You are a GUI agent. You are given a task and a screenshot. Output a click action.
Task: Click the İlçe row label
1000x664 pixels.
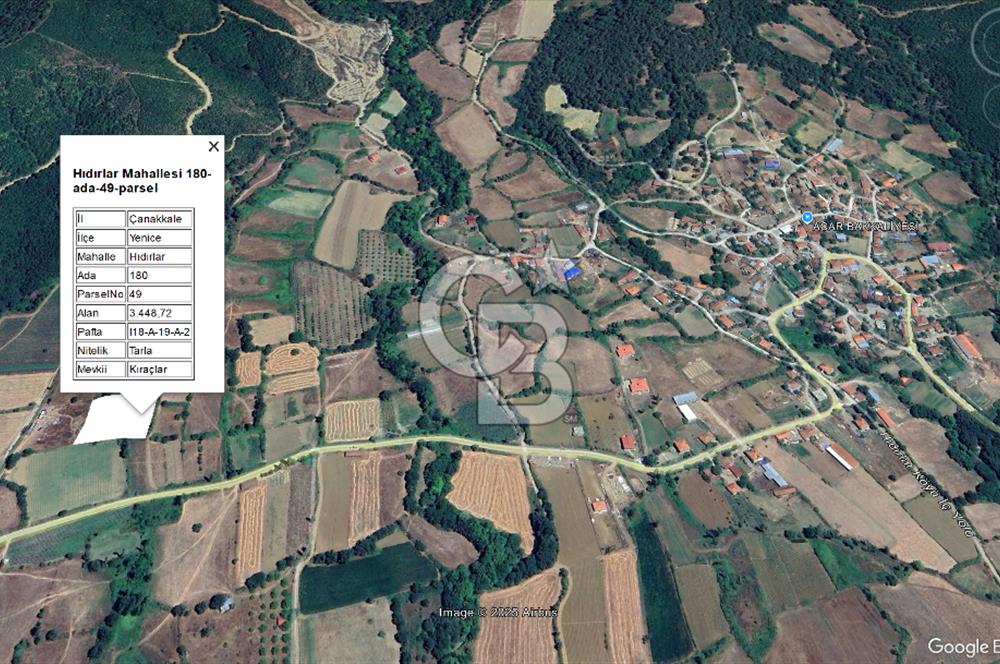[98, 237]
